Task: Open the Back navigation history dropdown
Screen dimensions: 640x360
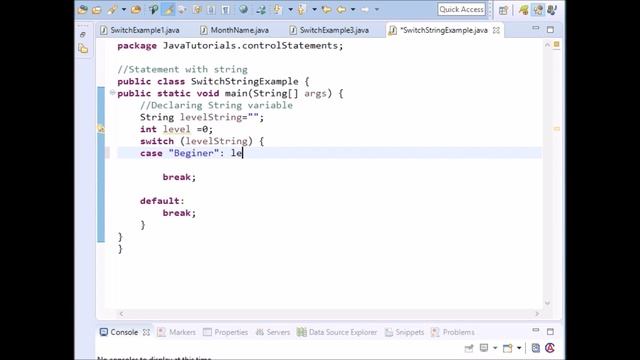Action: (x=353, y=9)
